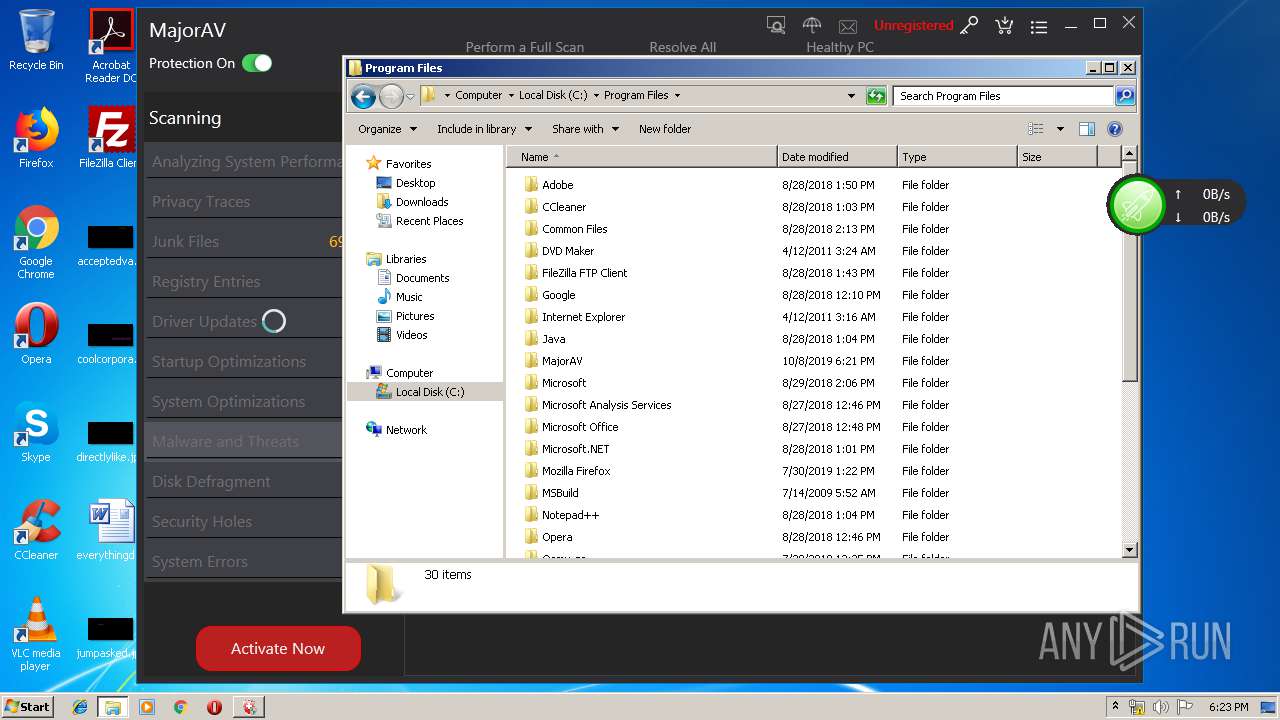1280x720 pixels.
Task: Select Documents under Libraries
Action: point(413,278)
